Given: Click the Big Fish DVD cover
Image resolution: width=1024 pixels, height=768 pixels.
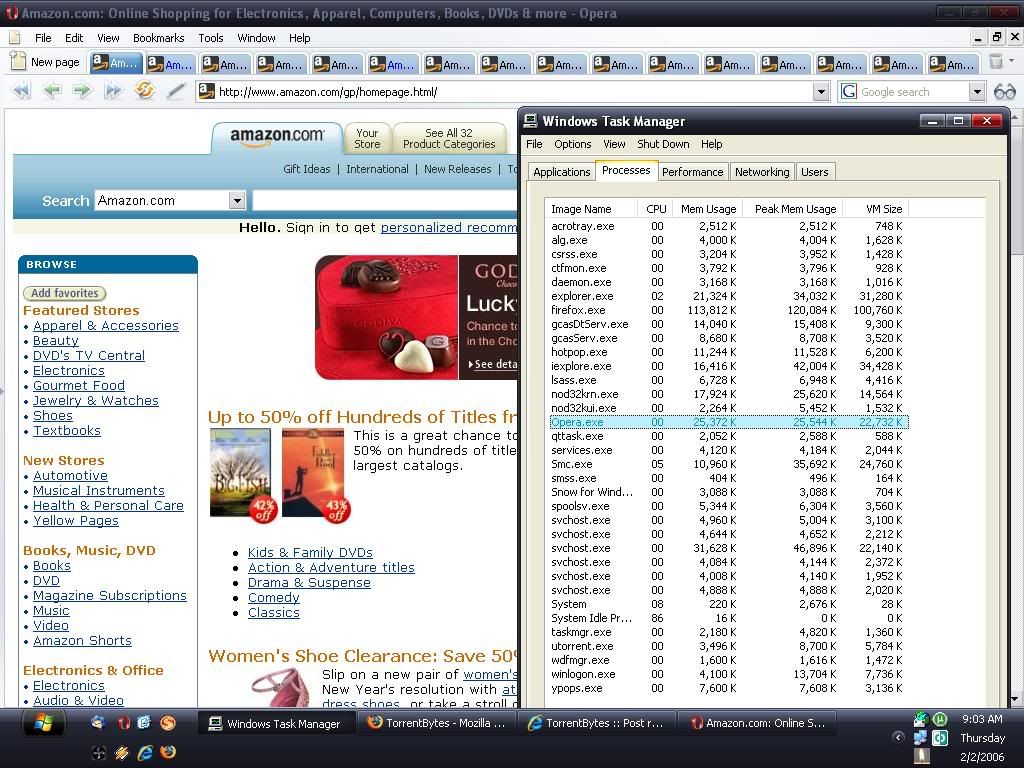Looking at the screenshot, I should click(240, 472).
